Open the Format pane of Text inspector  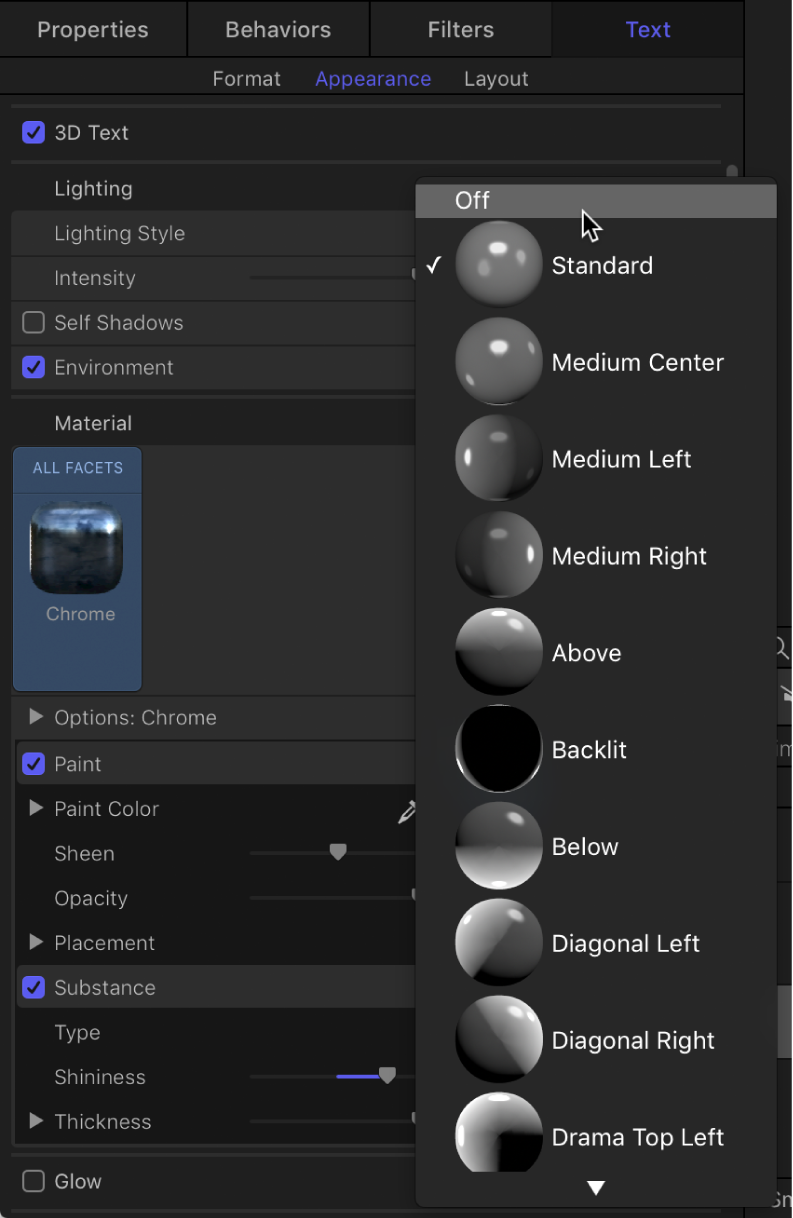(x=246, y=78)
